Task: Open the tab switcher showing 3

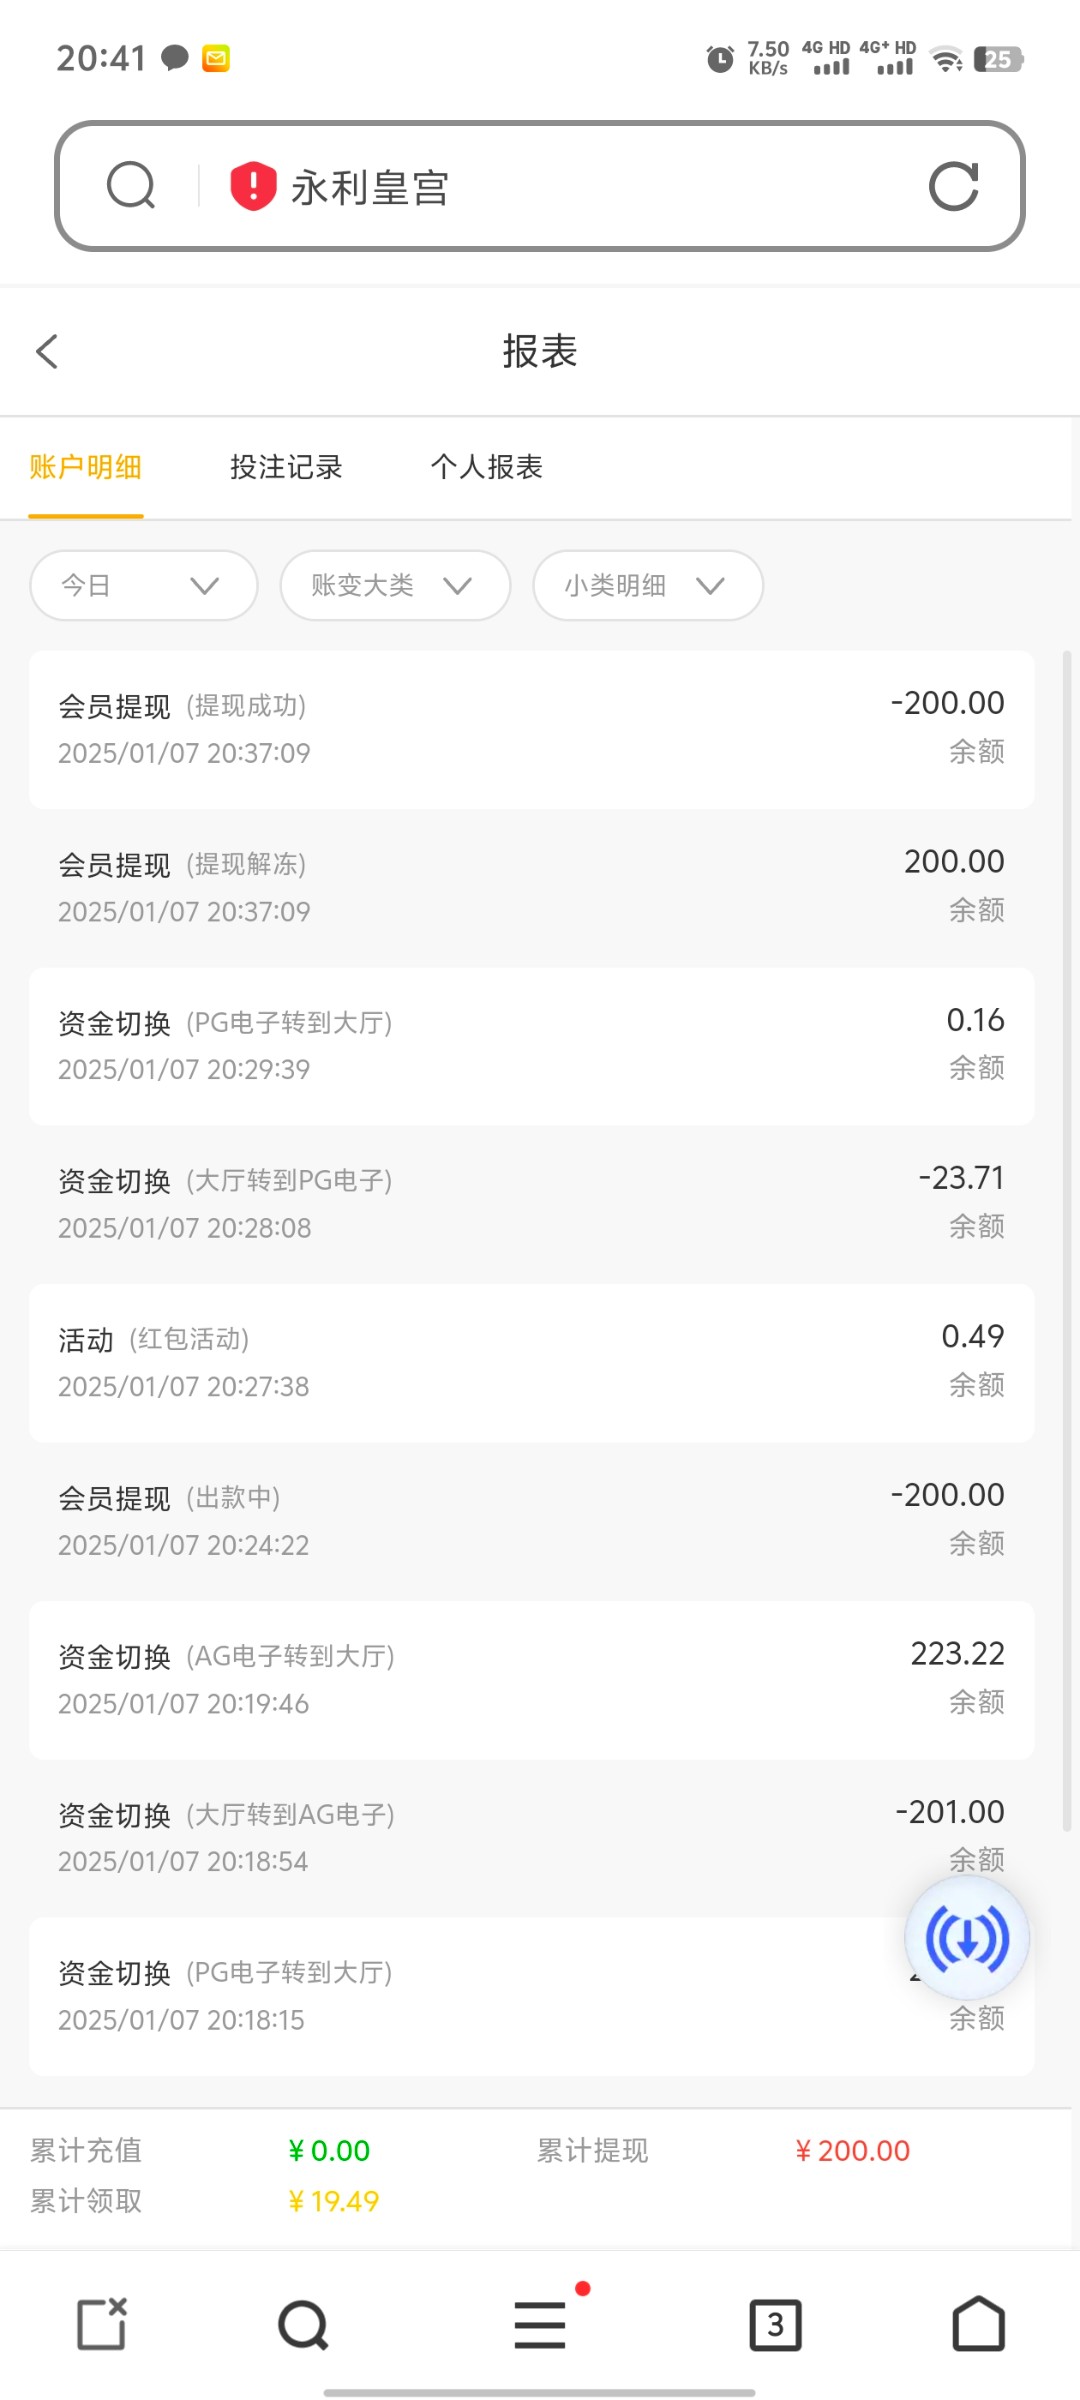Action: tap(775, 2324)
